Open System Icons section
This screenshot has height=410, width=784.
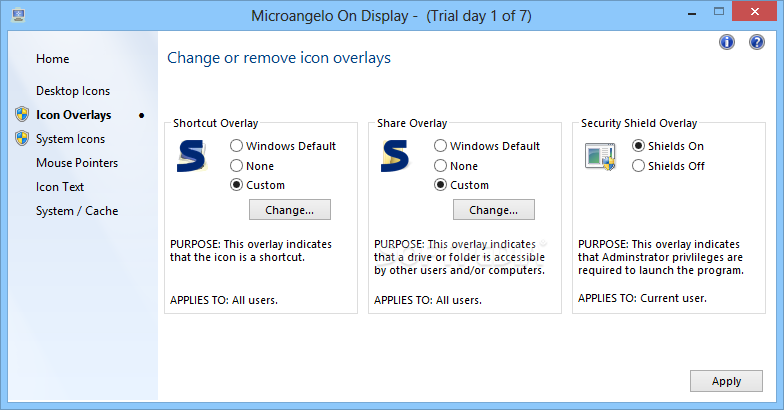pyautogui.click(x=70, y=139)
